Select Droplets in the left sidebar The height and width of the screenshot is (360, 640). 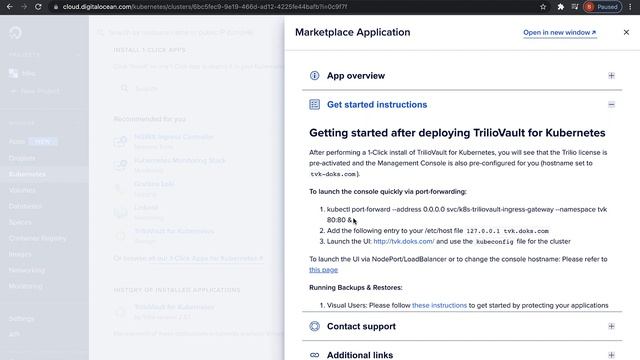pyautogui.click(x=22, y=158)
